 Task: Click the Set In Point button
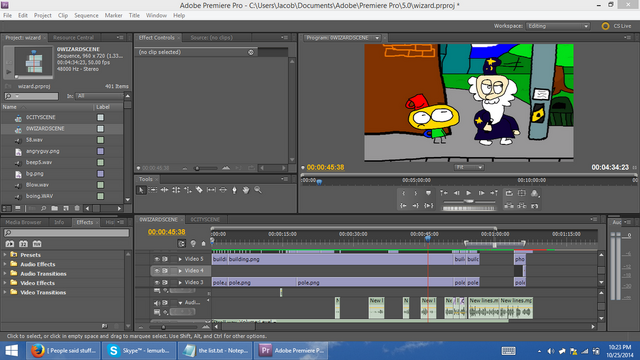tap(404, 193)
